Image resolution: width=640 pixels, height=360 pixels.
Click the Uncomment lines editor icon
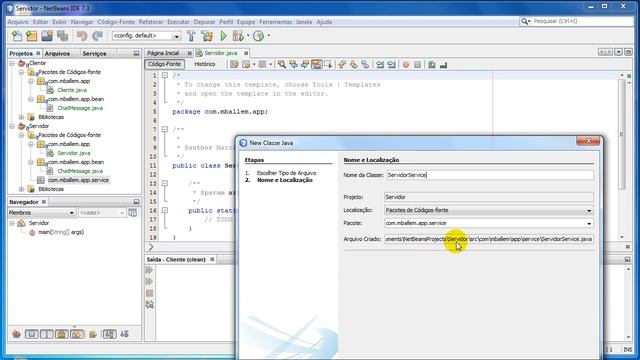click(443, 64)
